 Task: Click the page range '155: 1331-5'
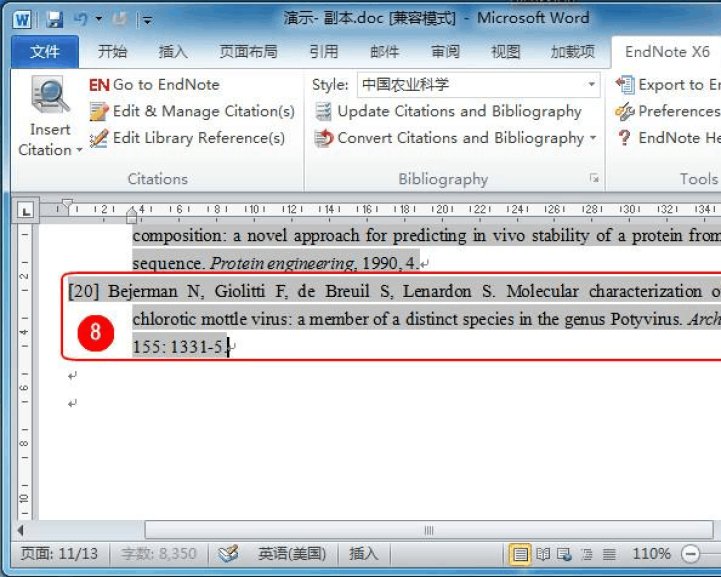point(179,347)
